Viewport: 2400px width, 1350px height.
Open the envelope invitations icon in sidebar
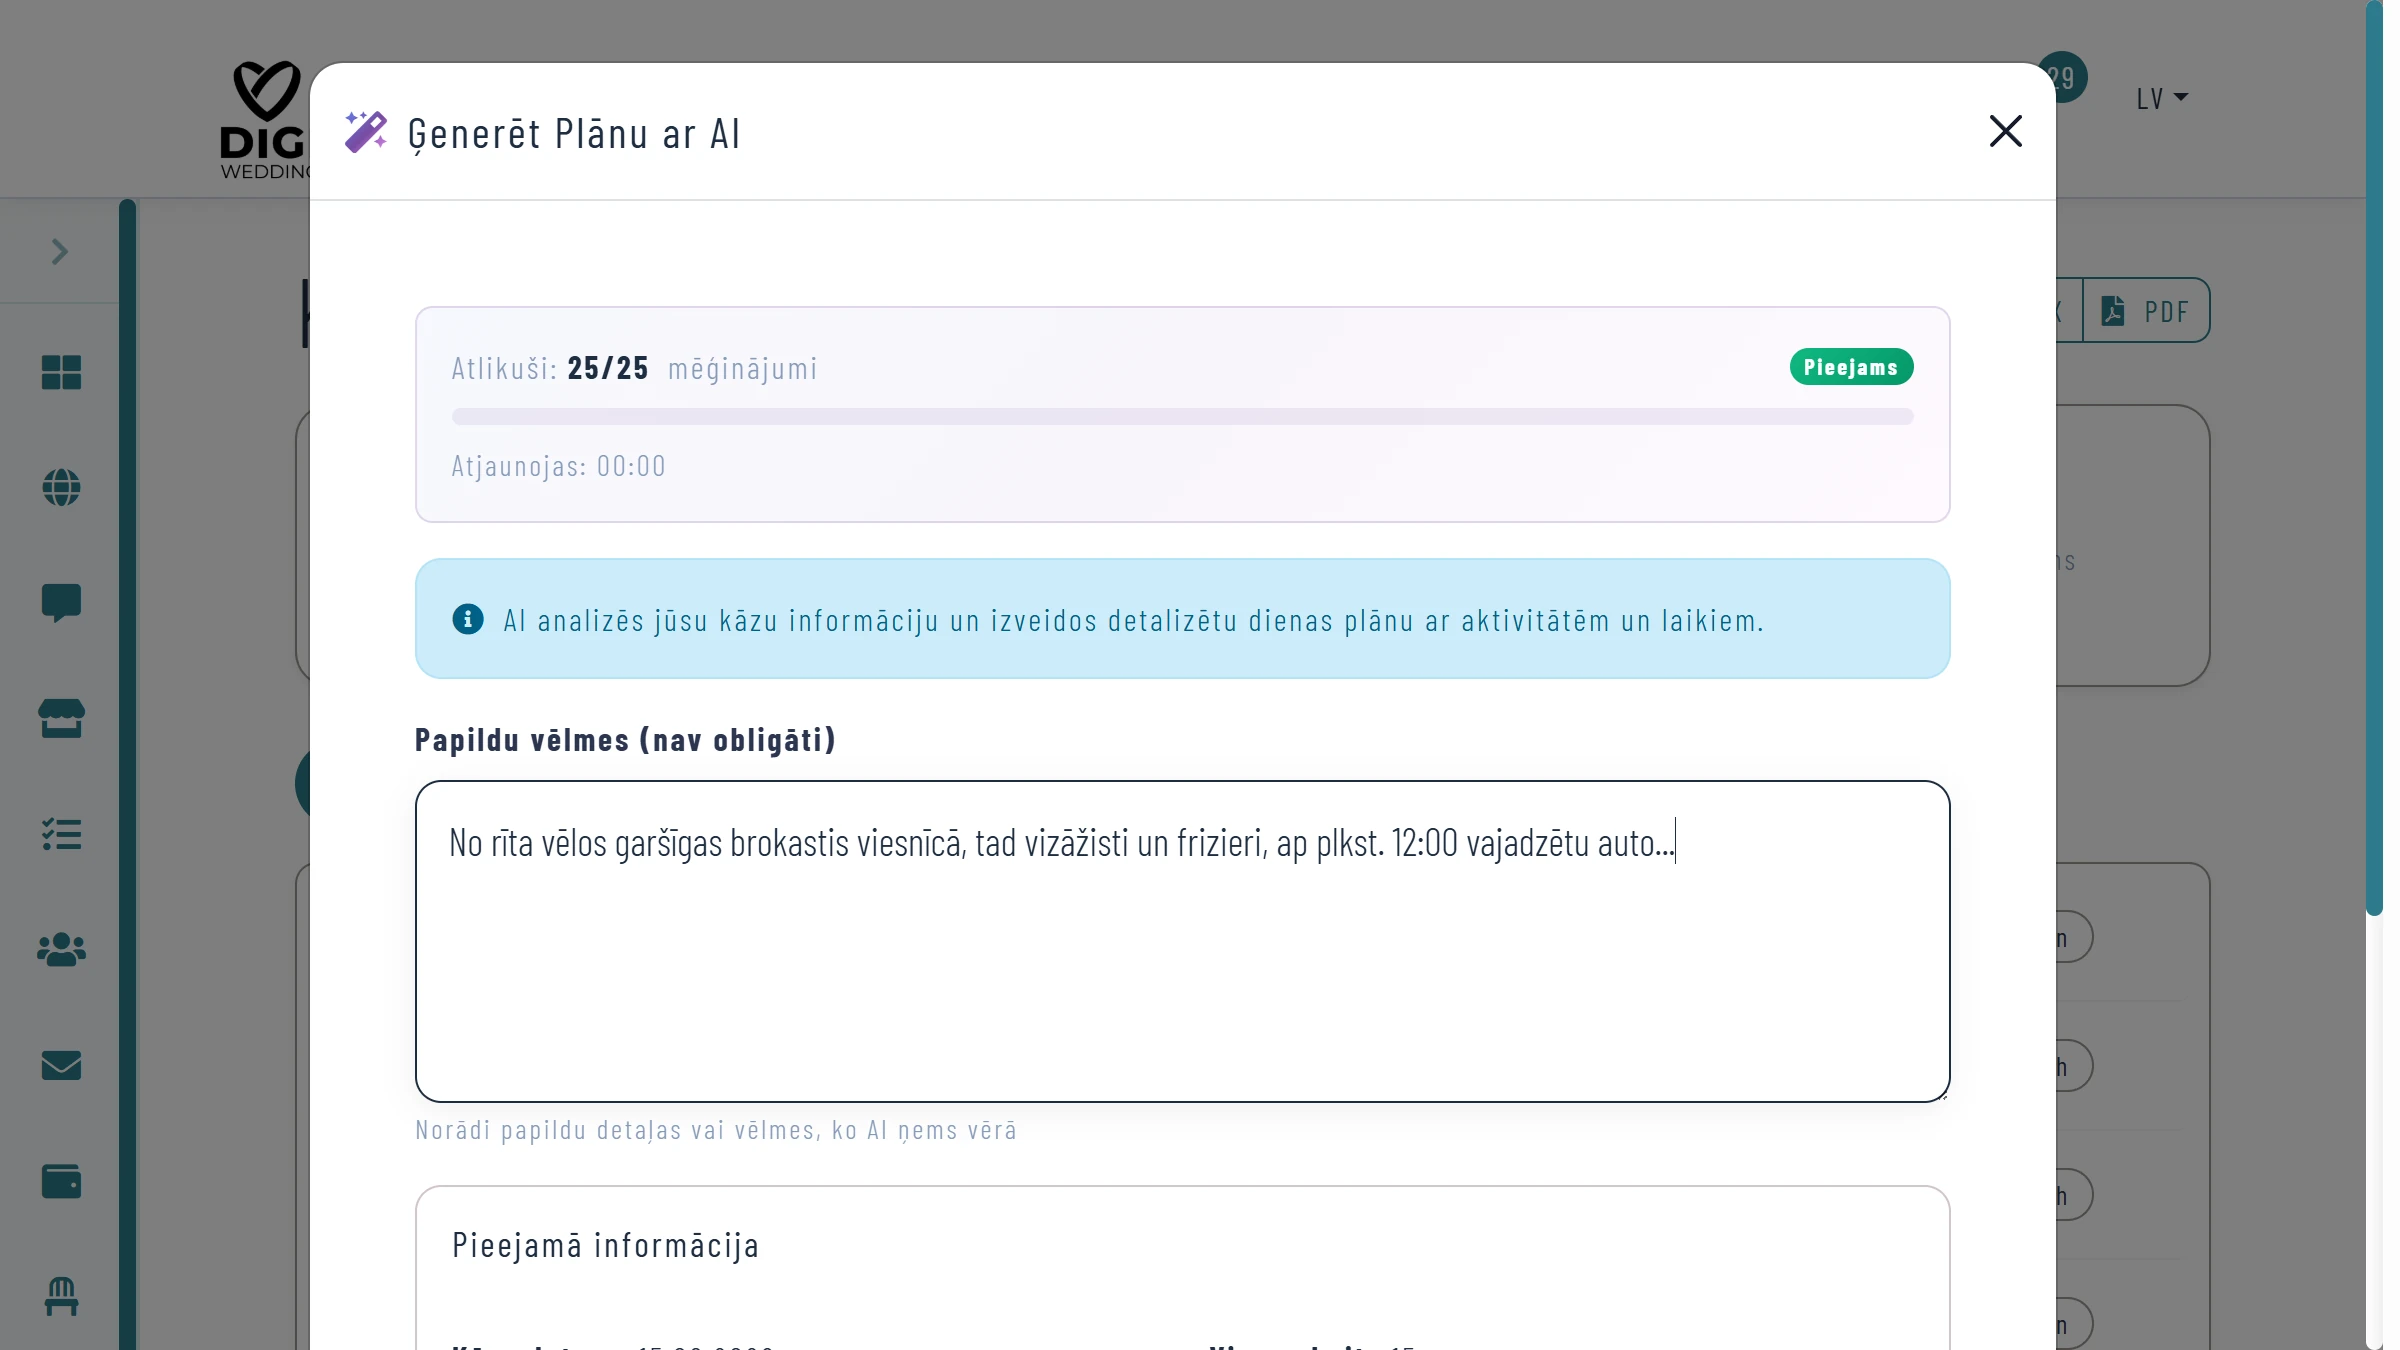click(x=61, y=1065)
